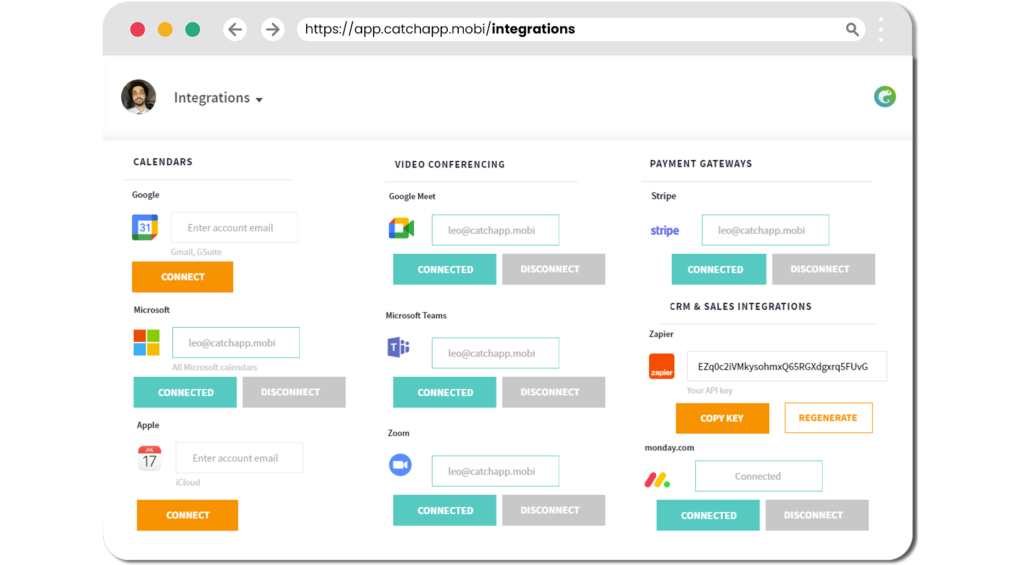Viewport: 1024px width, 565px height.
Task: Click the Stripe logo
Action: point(665,231)
